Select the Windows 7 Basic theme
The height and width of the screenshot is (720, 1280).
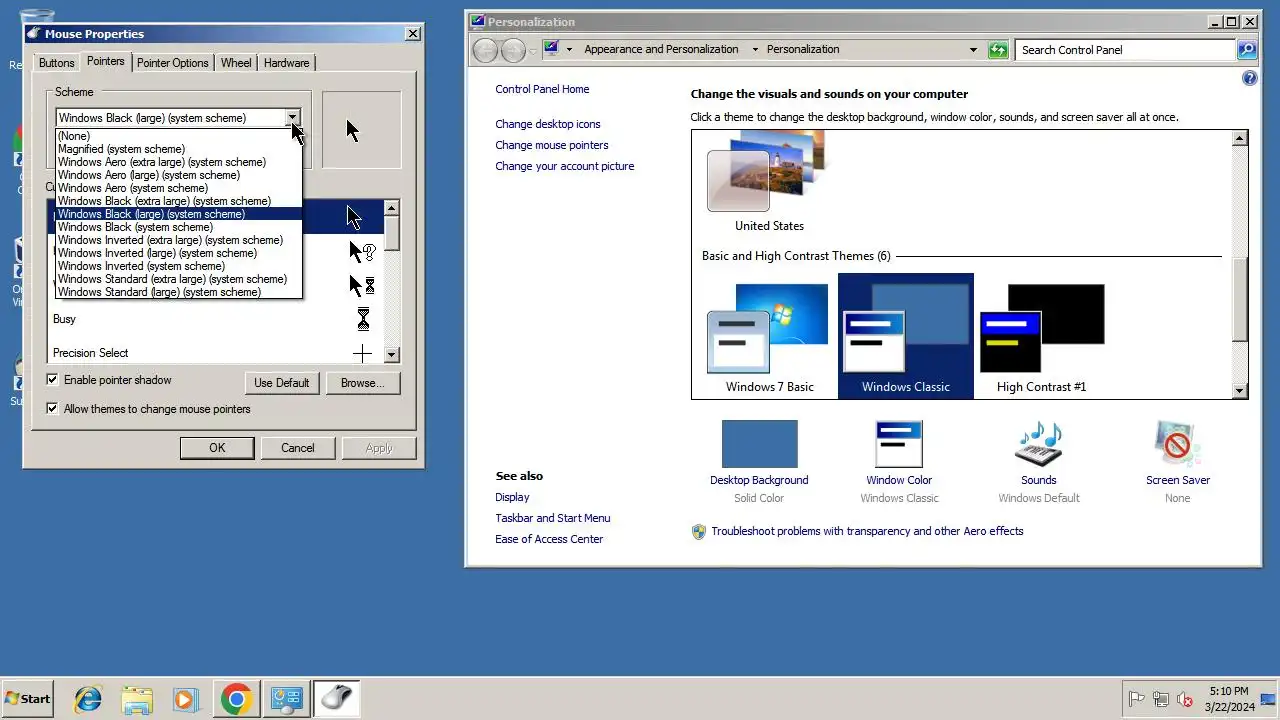769,338
